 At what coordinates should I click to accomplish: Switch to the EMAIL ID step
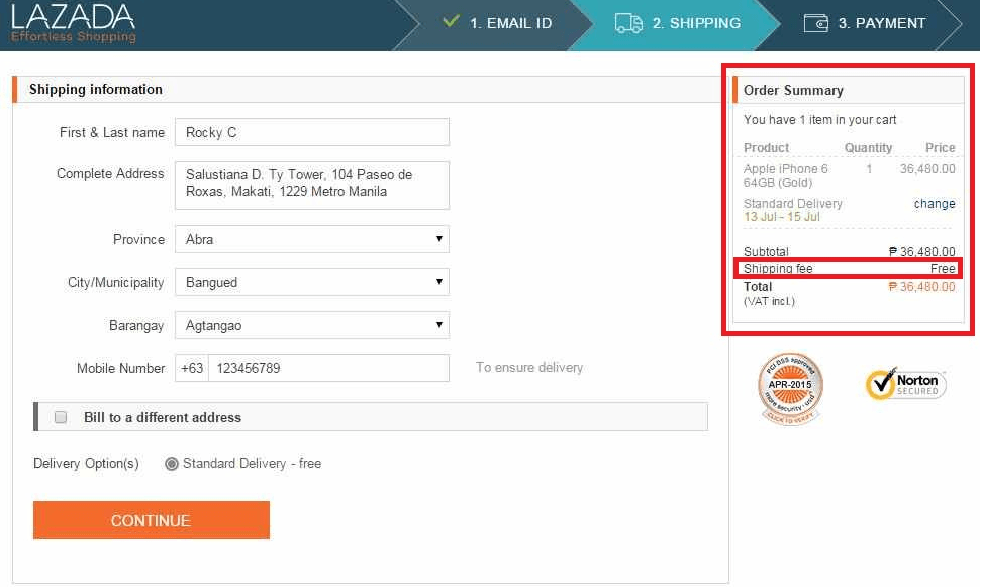507,22
